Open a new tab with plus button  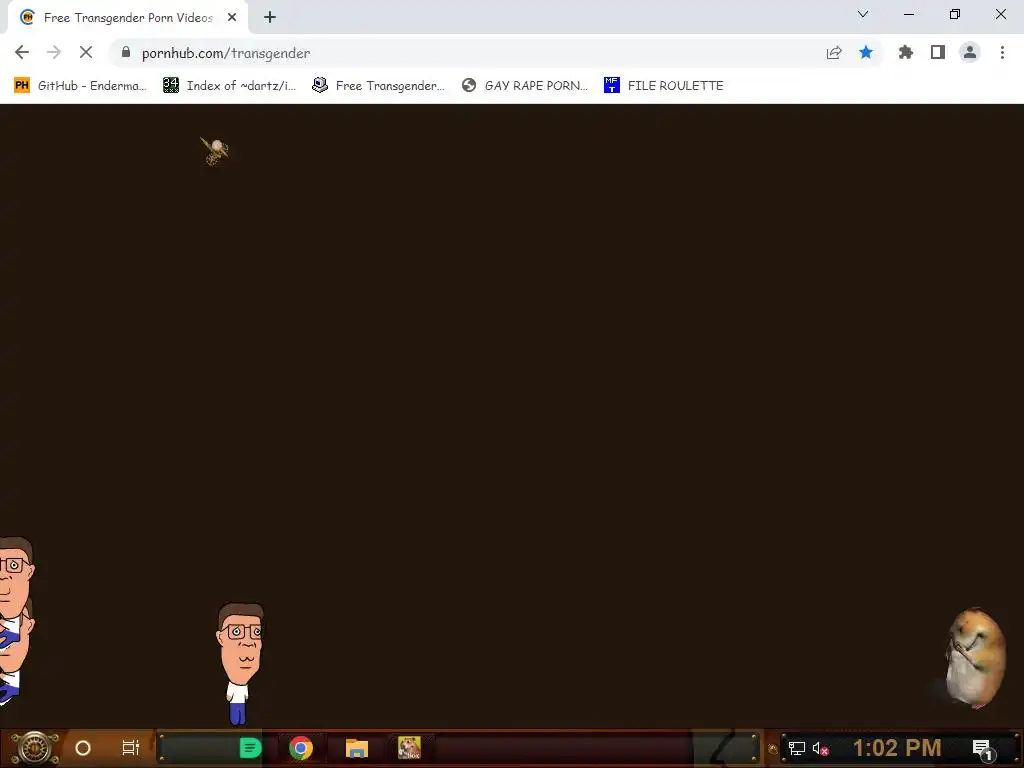pyautogui.click(x=270, y=17)
